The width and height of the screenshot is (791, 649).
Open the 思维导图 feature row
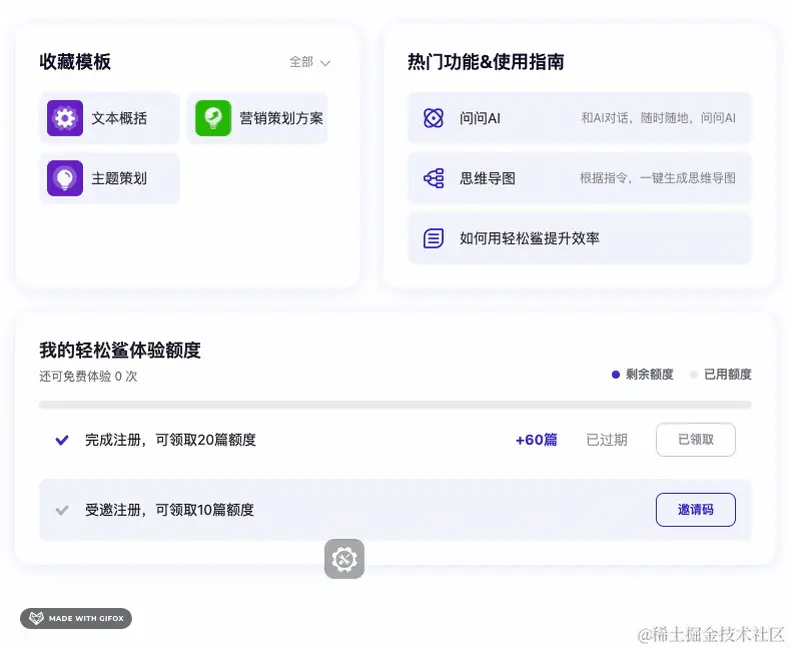coord(580,178)
